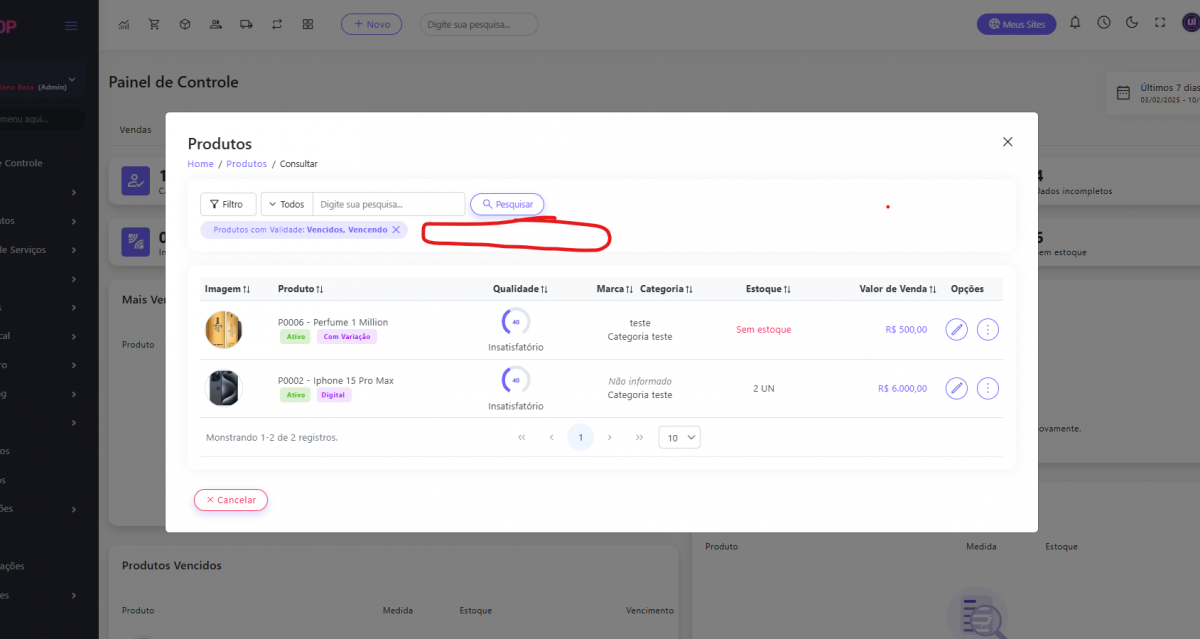Toggle fullscreen mode icon in the top bar

(x=1160, y=23)
